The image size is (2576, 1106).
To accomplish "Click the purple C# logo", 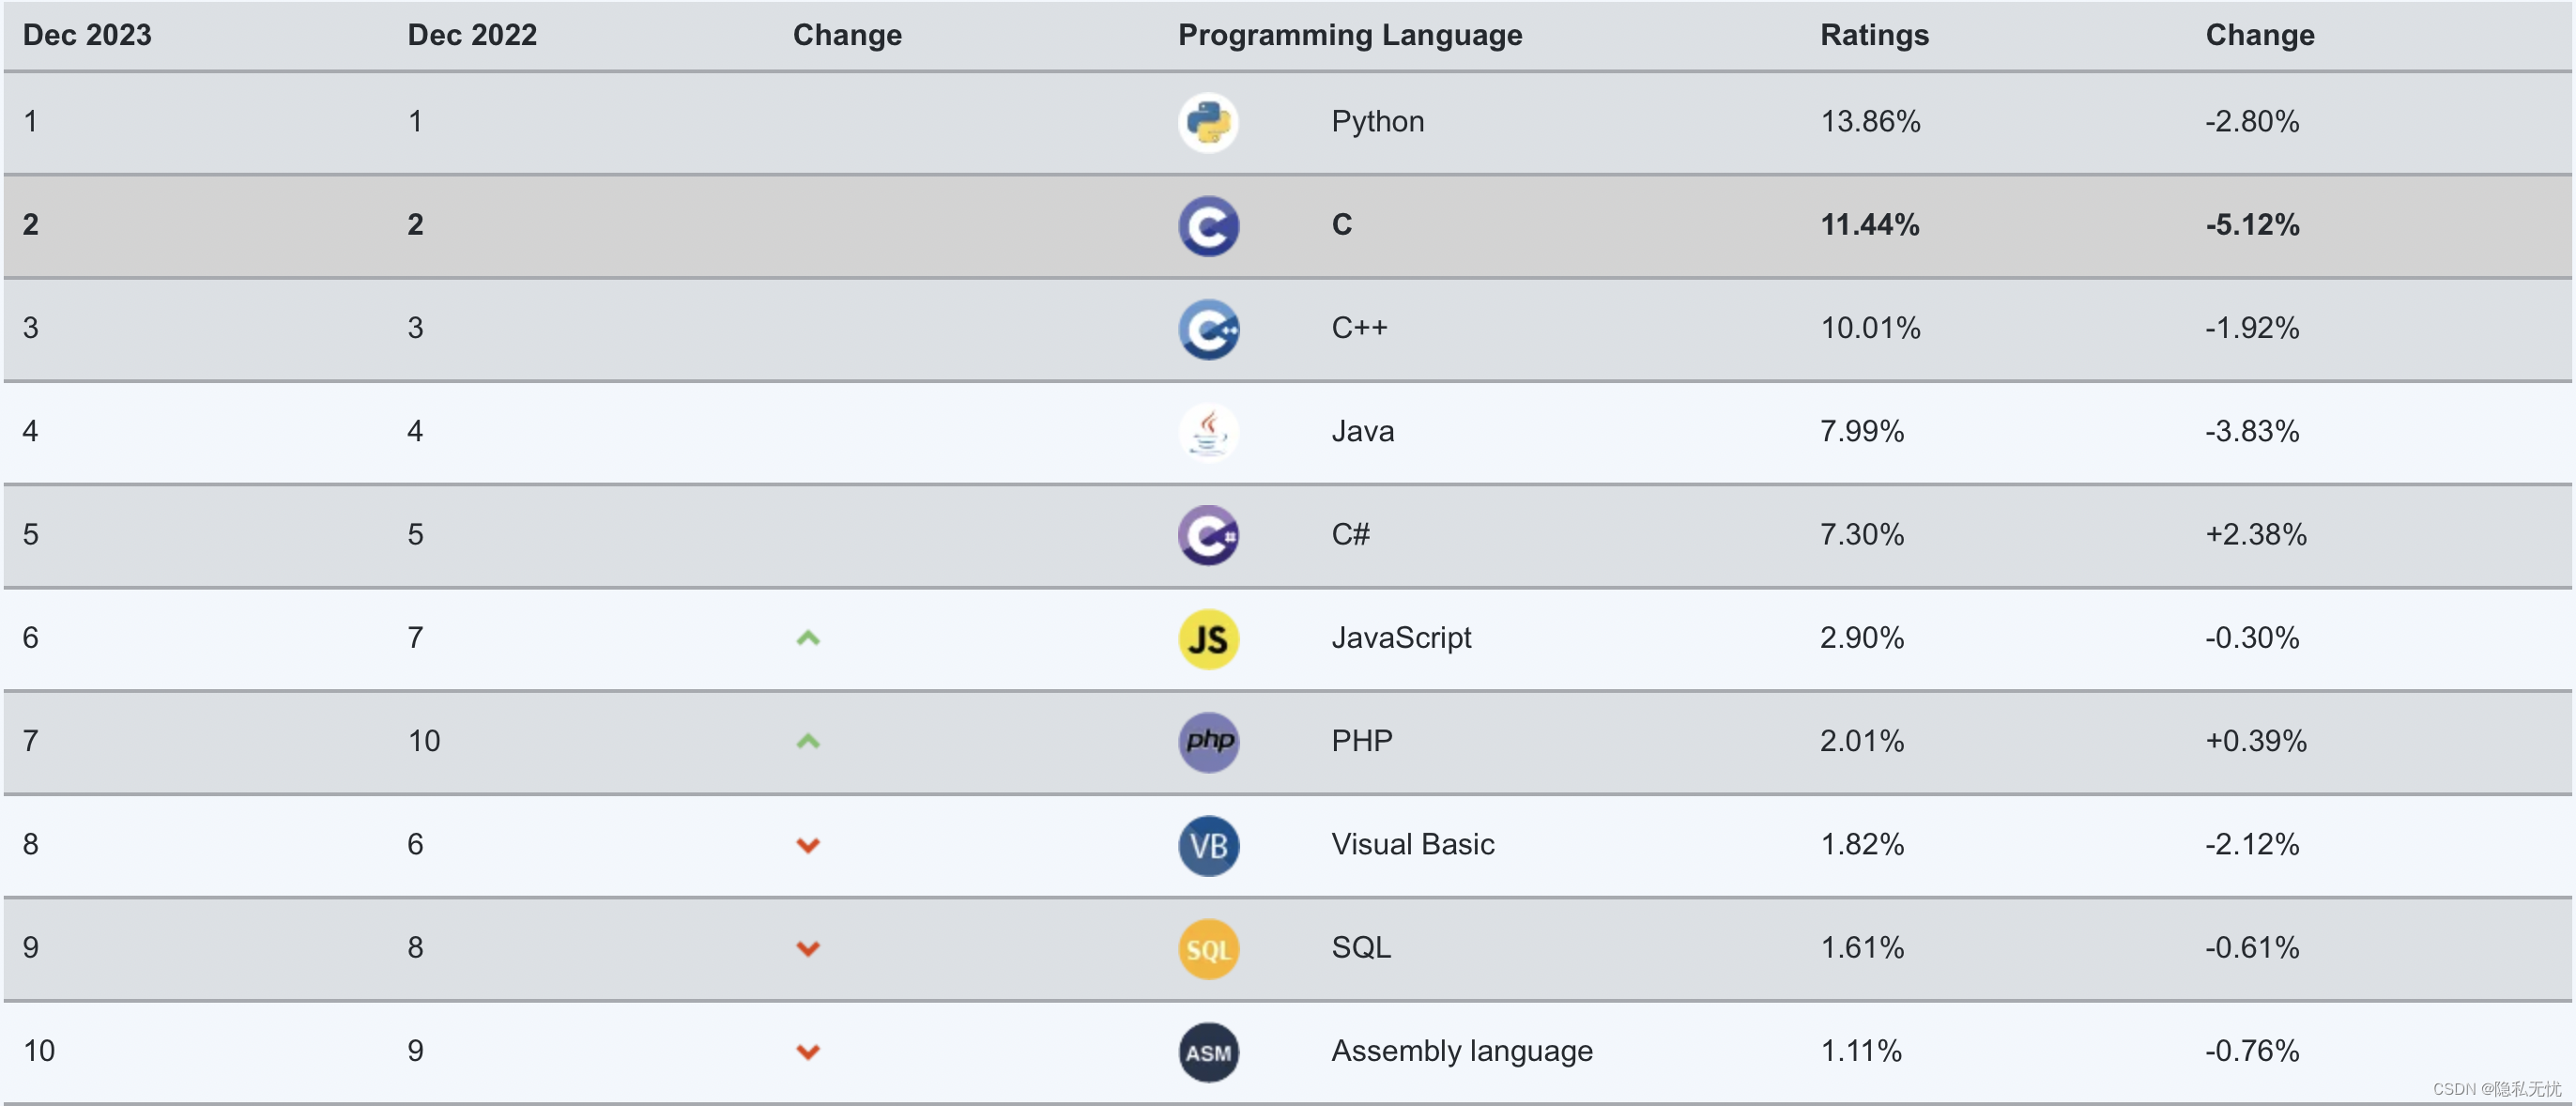I will point(1208,535).
